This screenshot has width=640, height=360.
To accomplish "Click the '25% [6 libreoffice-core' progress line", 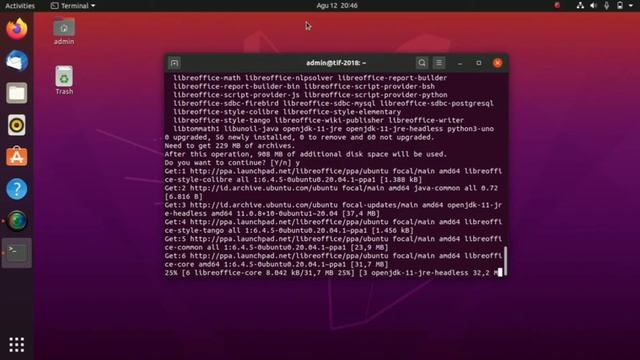I will point(333,273).
